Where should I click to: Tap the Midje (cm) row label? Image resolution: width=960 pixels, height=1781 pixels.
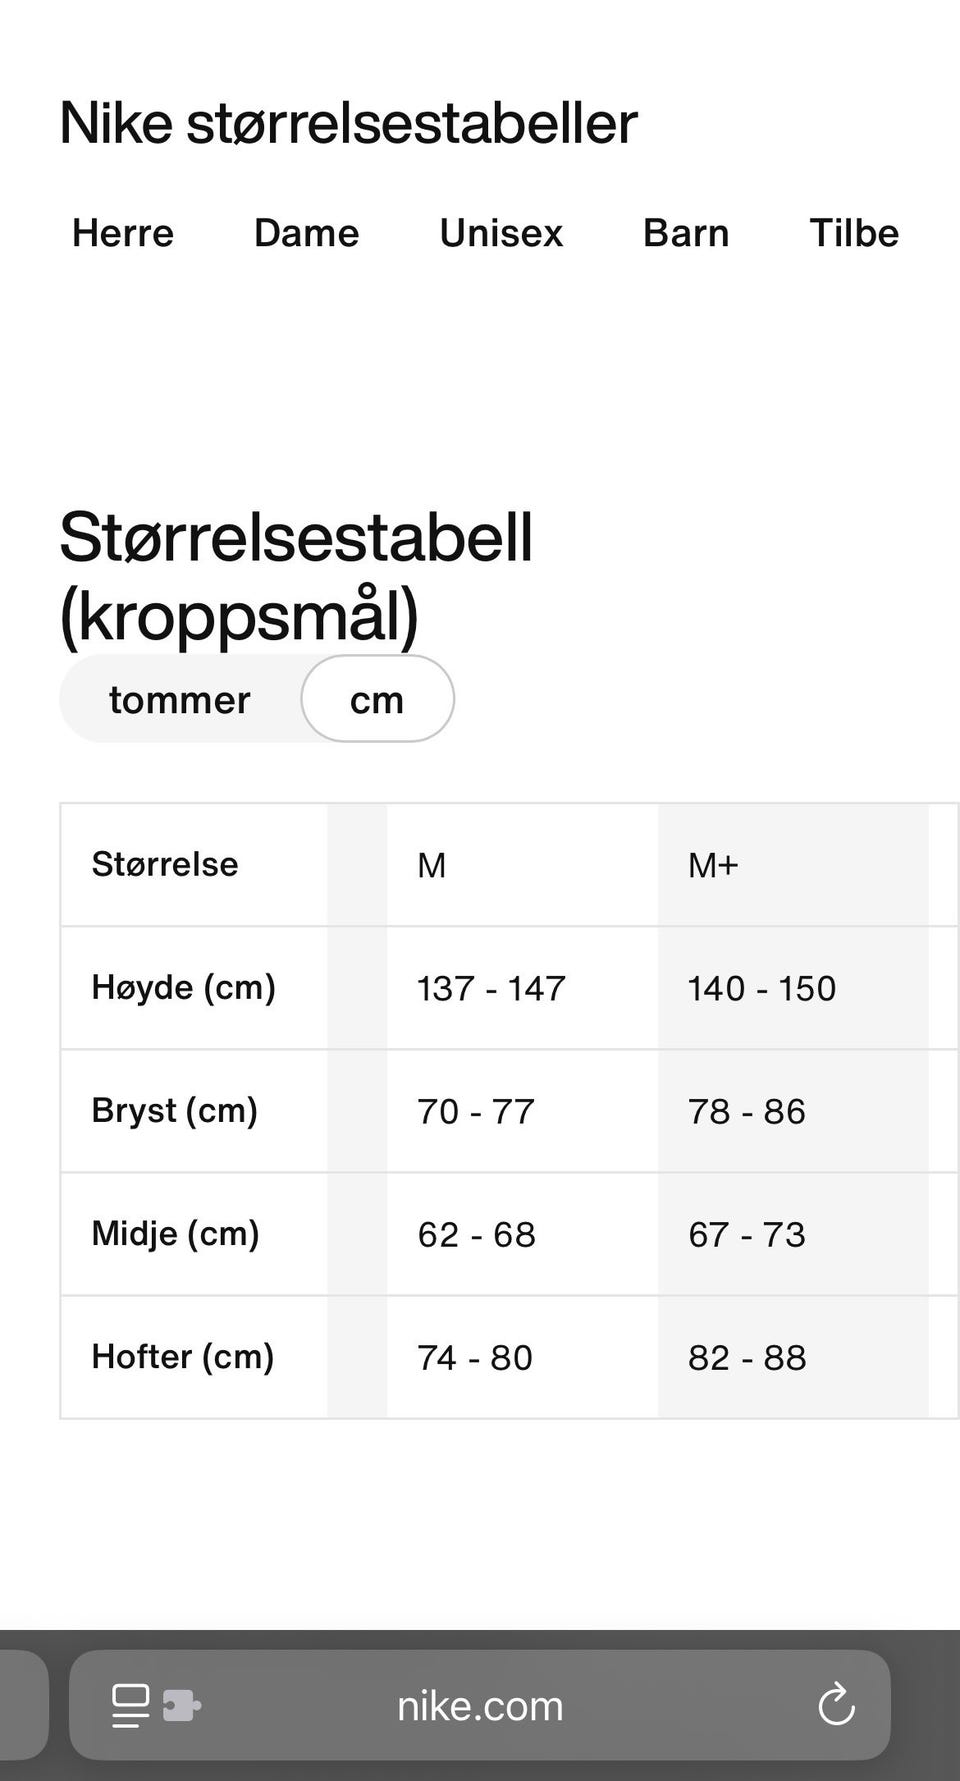176,1234
